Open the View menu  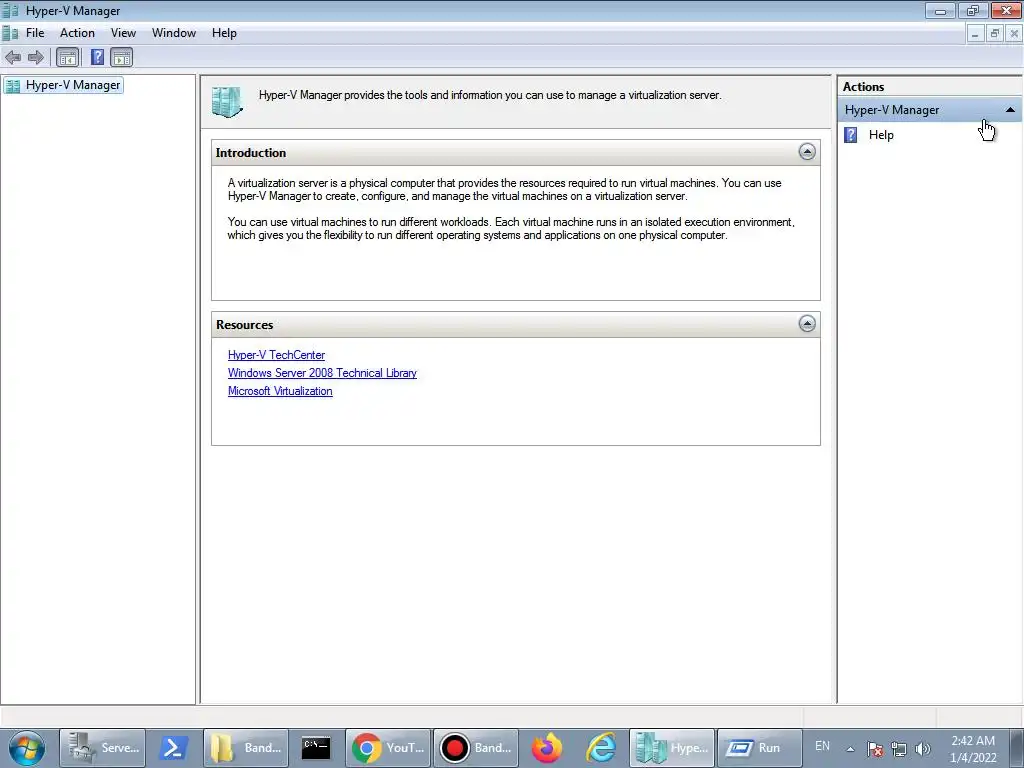pos(123,33)
